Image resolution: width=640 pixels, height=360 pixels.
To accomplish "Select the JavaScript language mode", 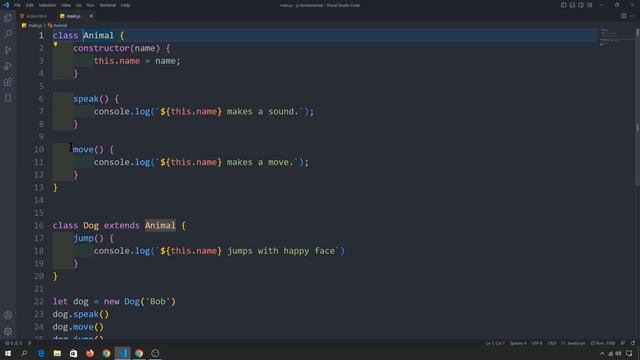I will (576, 343).
